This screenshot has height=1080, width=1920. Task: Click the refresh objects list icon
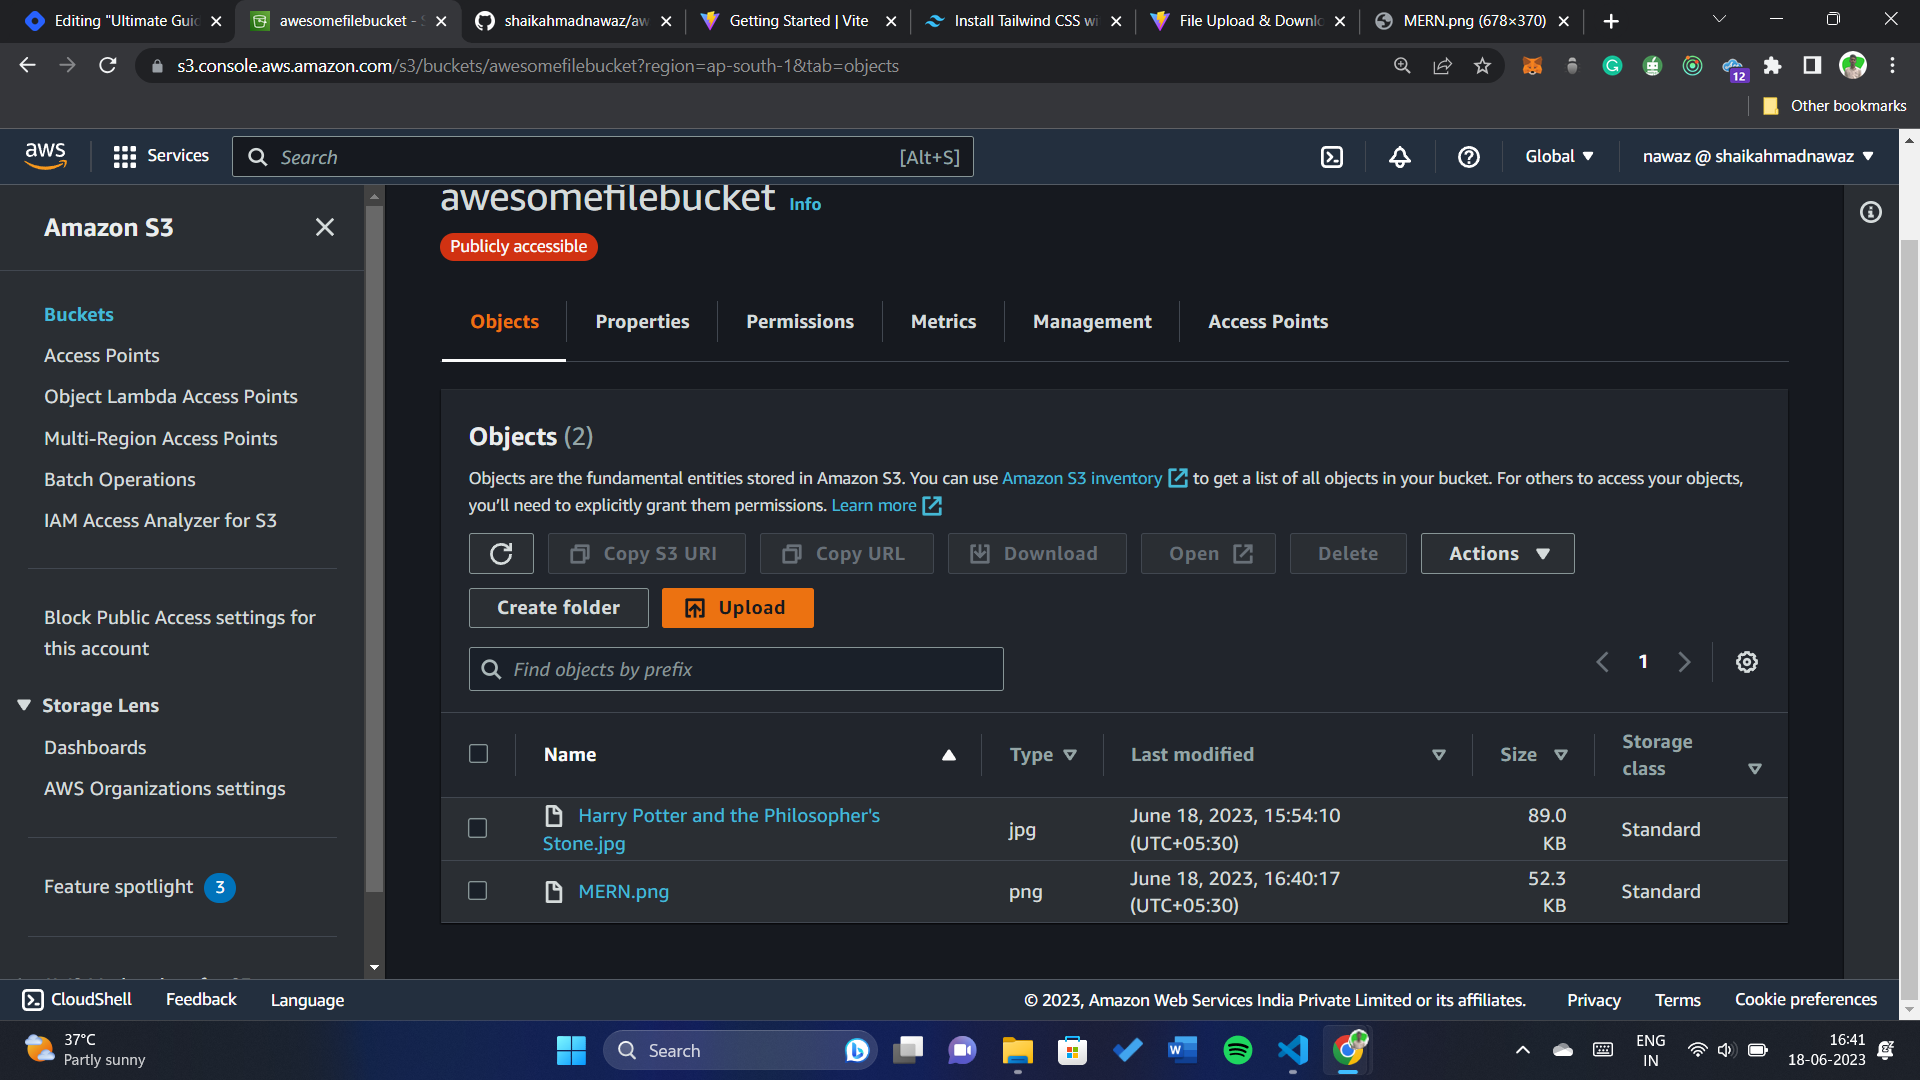(x=501, y=553)
